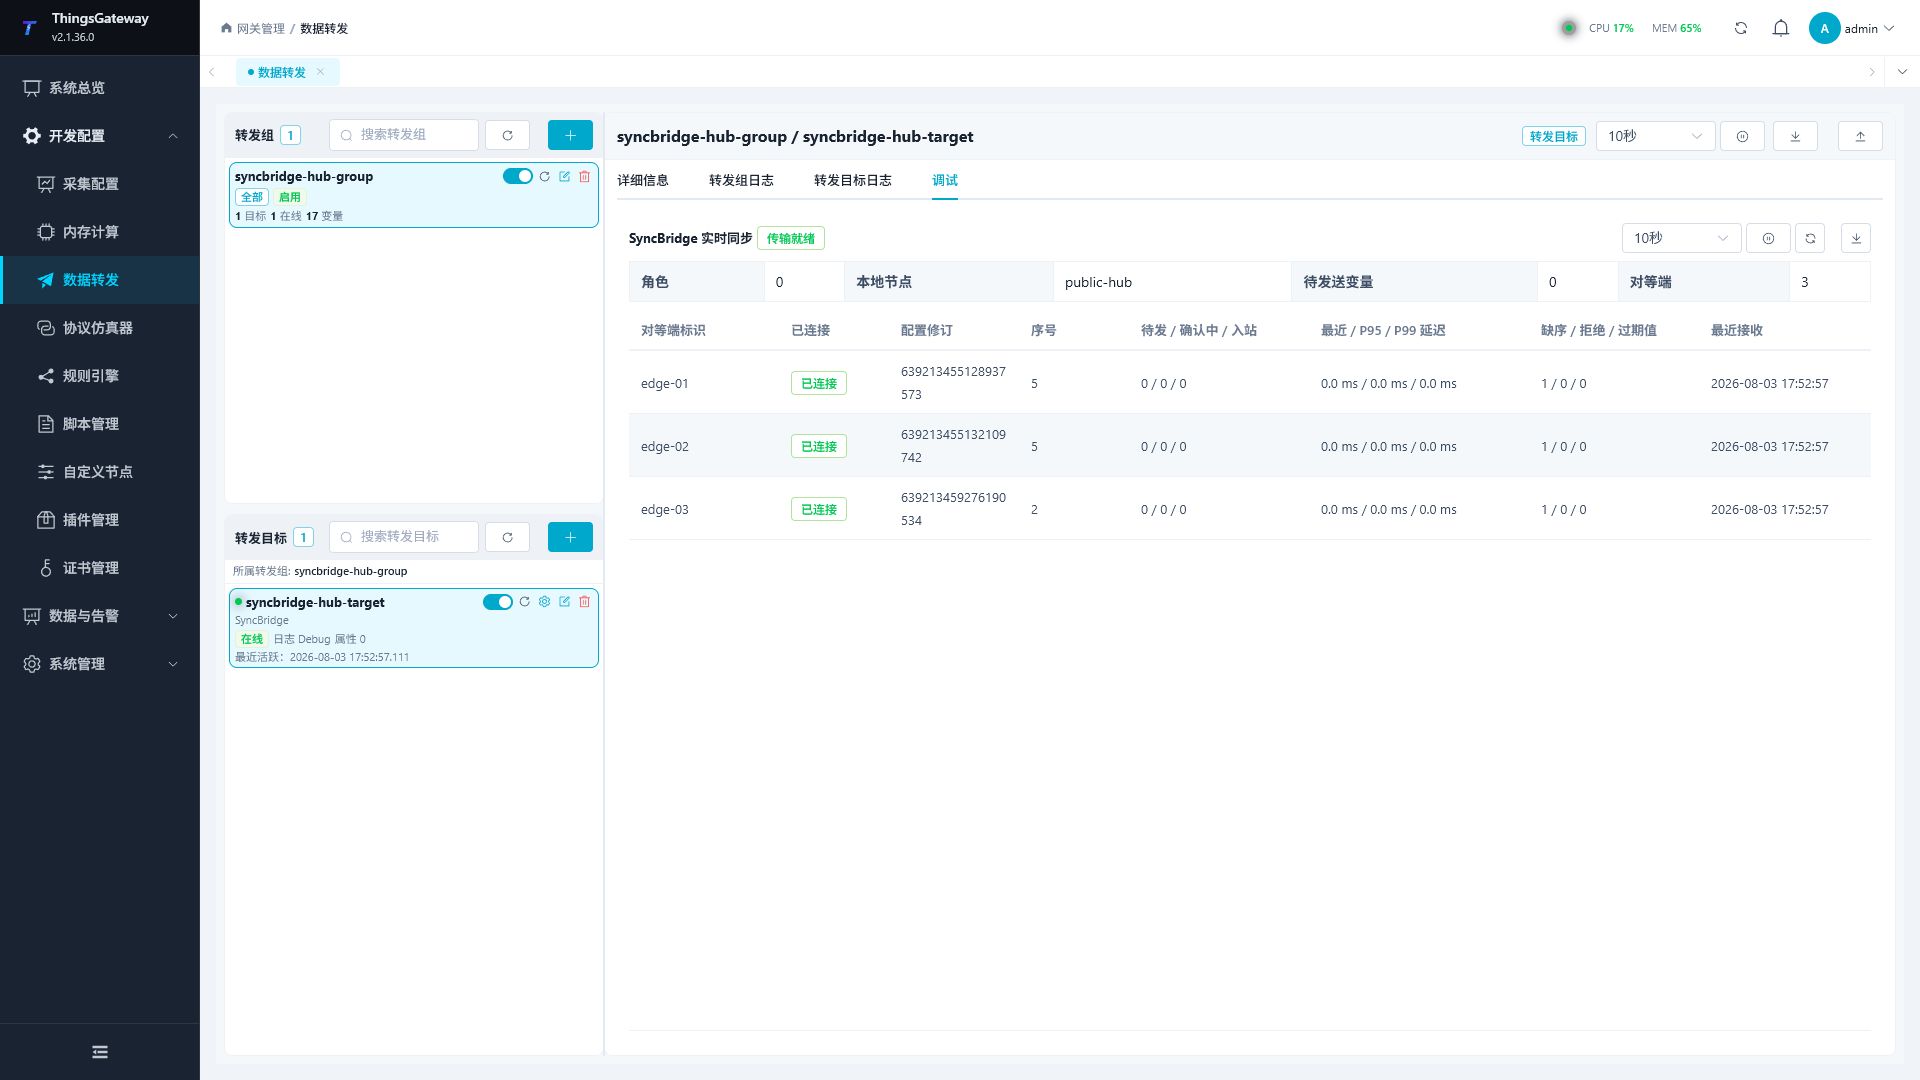Select the edge-03 peer row

(x=1249, y=509)
